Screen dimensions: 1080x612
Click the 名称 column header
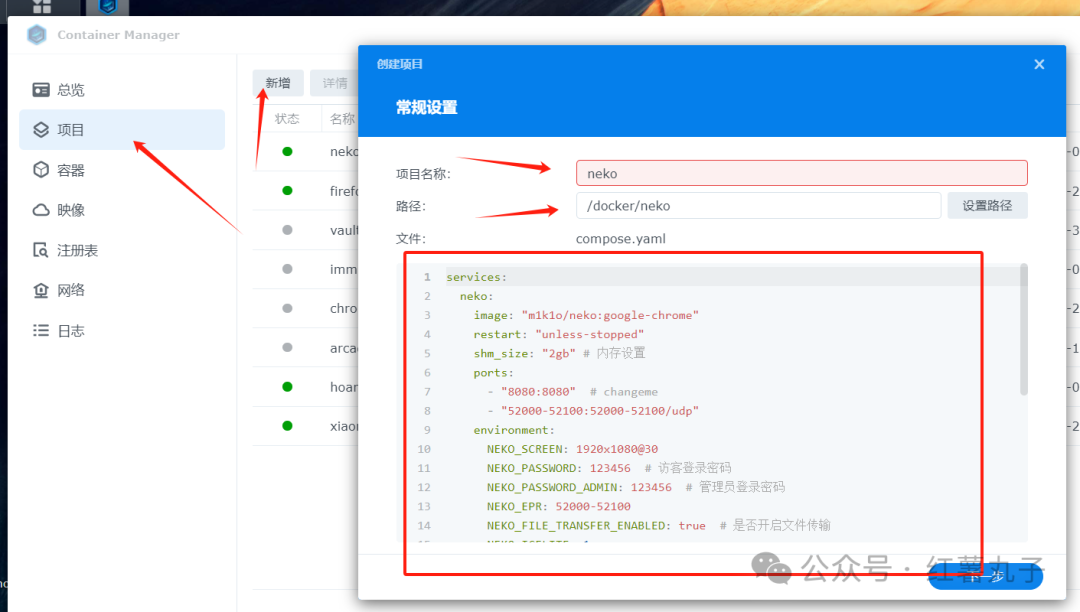(x=342, y=119)
